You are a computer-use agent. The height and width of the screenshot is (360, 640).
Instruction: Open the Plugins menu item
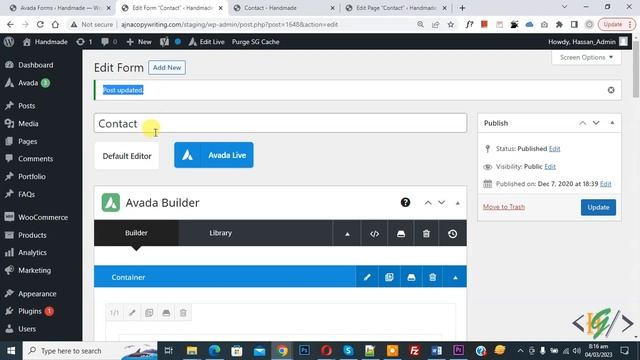click(30, 311)
